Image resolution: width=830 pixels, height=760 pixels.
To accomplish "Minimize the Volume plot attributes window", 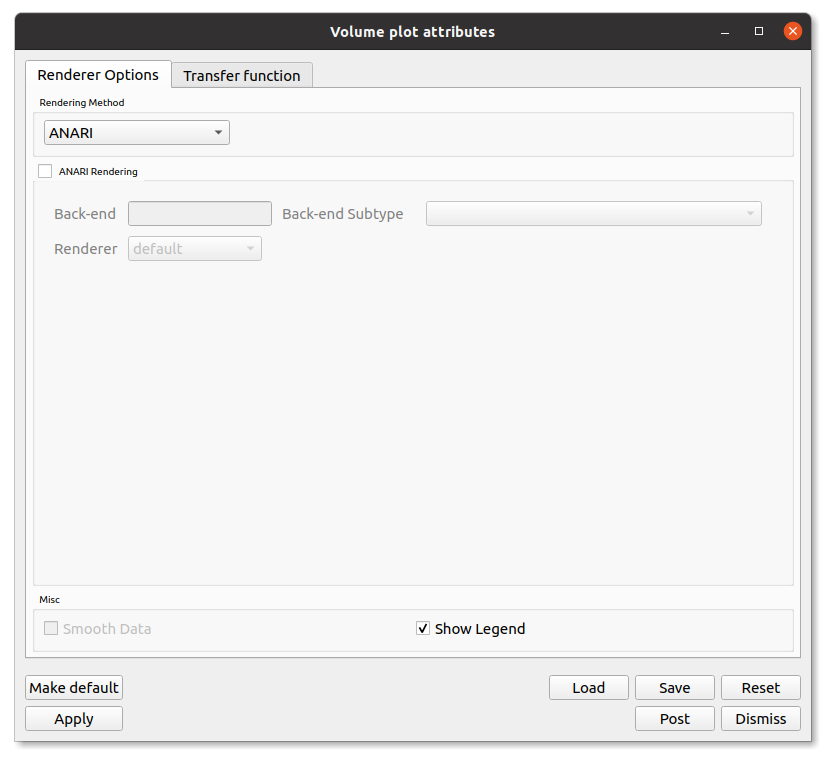I will 725,32.
